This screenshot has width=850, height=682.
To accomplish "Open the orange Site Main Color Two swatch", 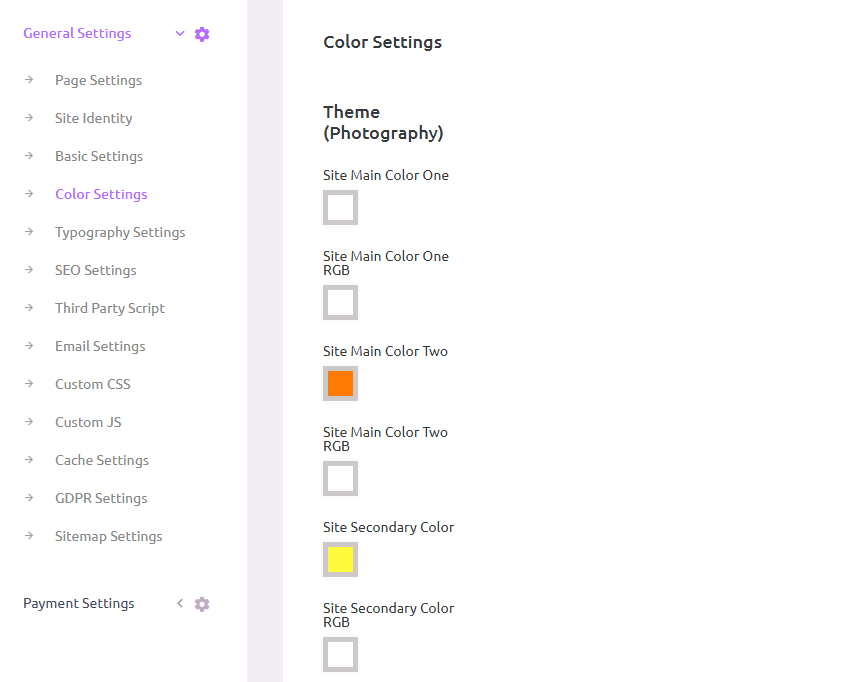I will click(340, 384).
